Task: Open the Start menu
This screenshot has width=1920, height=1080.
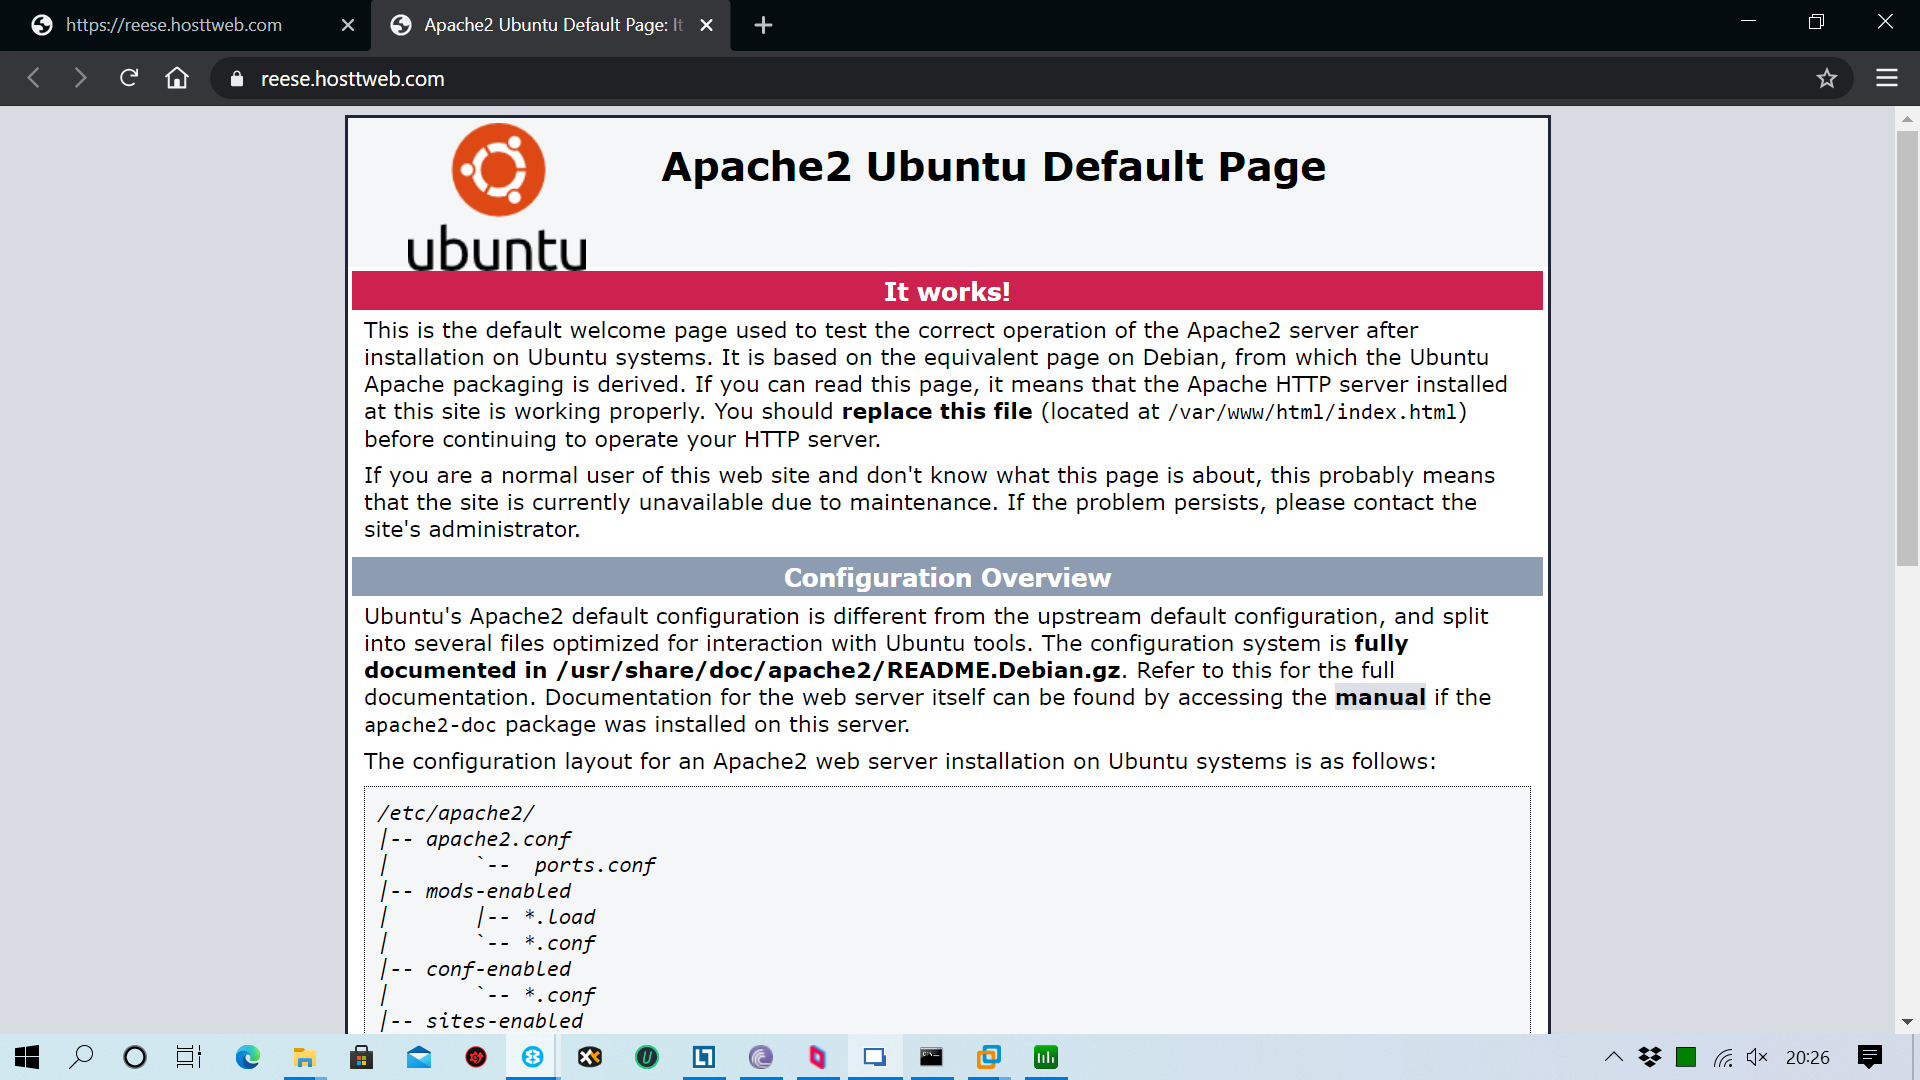Action: coord(27,1057)
